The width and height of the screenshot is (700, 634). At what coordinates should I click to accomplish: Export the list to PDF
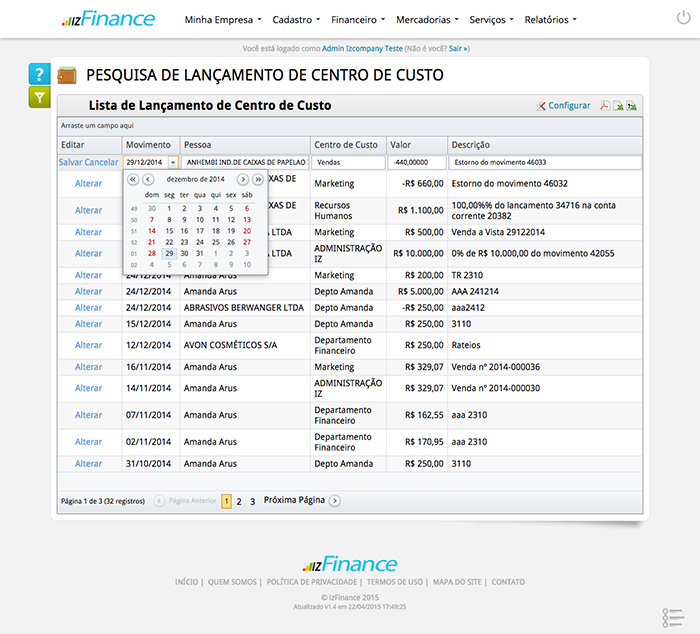click(605, 106)
